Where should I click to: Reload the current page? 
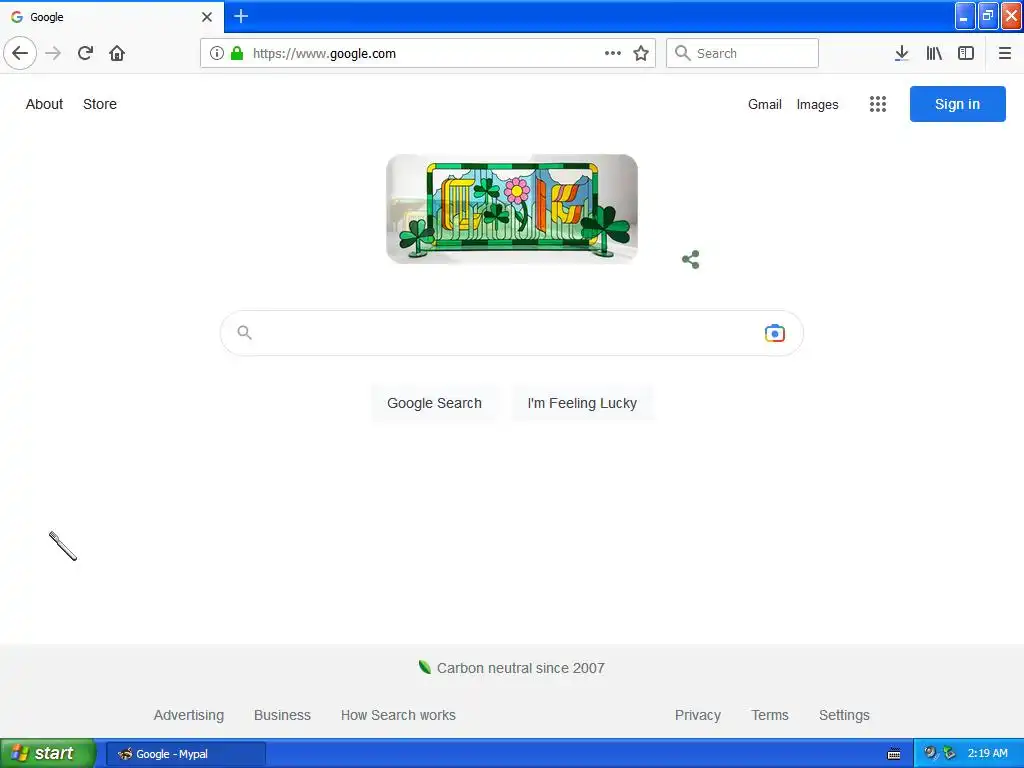click(x=85, y=53)
